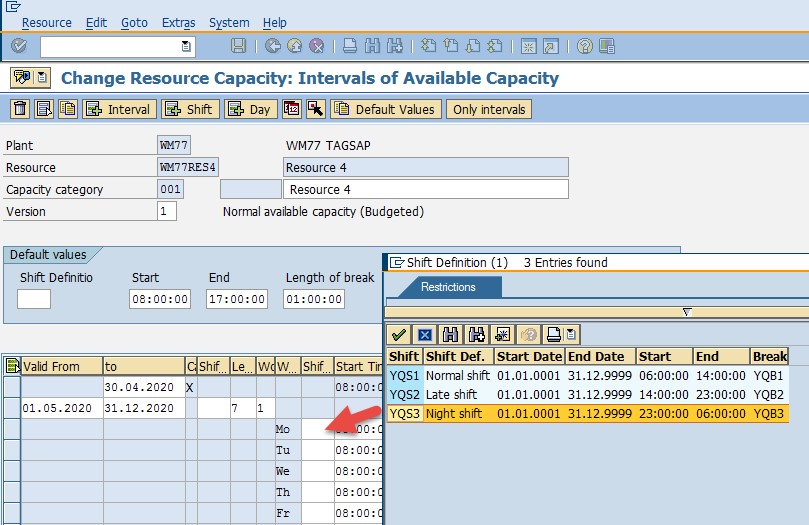Click the yellow Help question mark icon

(585, 46)
